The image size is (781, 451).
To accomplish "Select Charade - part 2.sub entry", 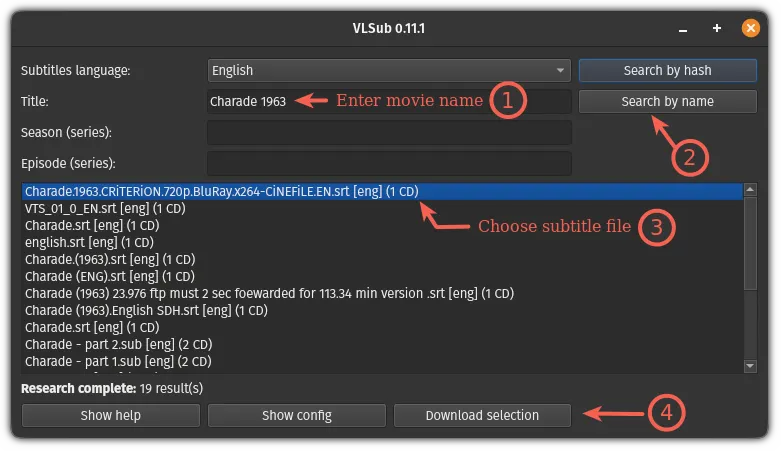I will pyautogui.click(x=118, y=344).
